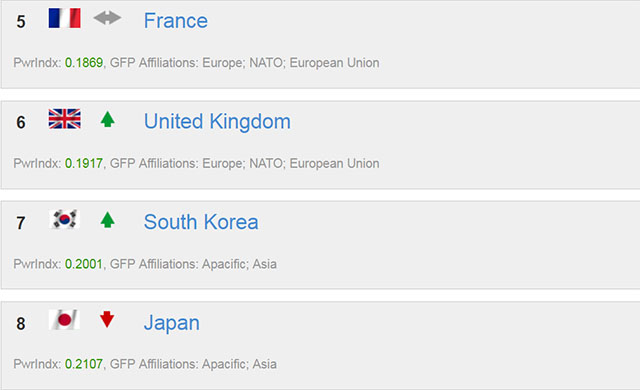The height and width of the screenshot is (390, 640).
Task: Click the France flag icon
Action: pyautogui.click(x=64, y=18)
